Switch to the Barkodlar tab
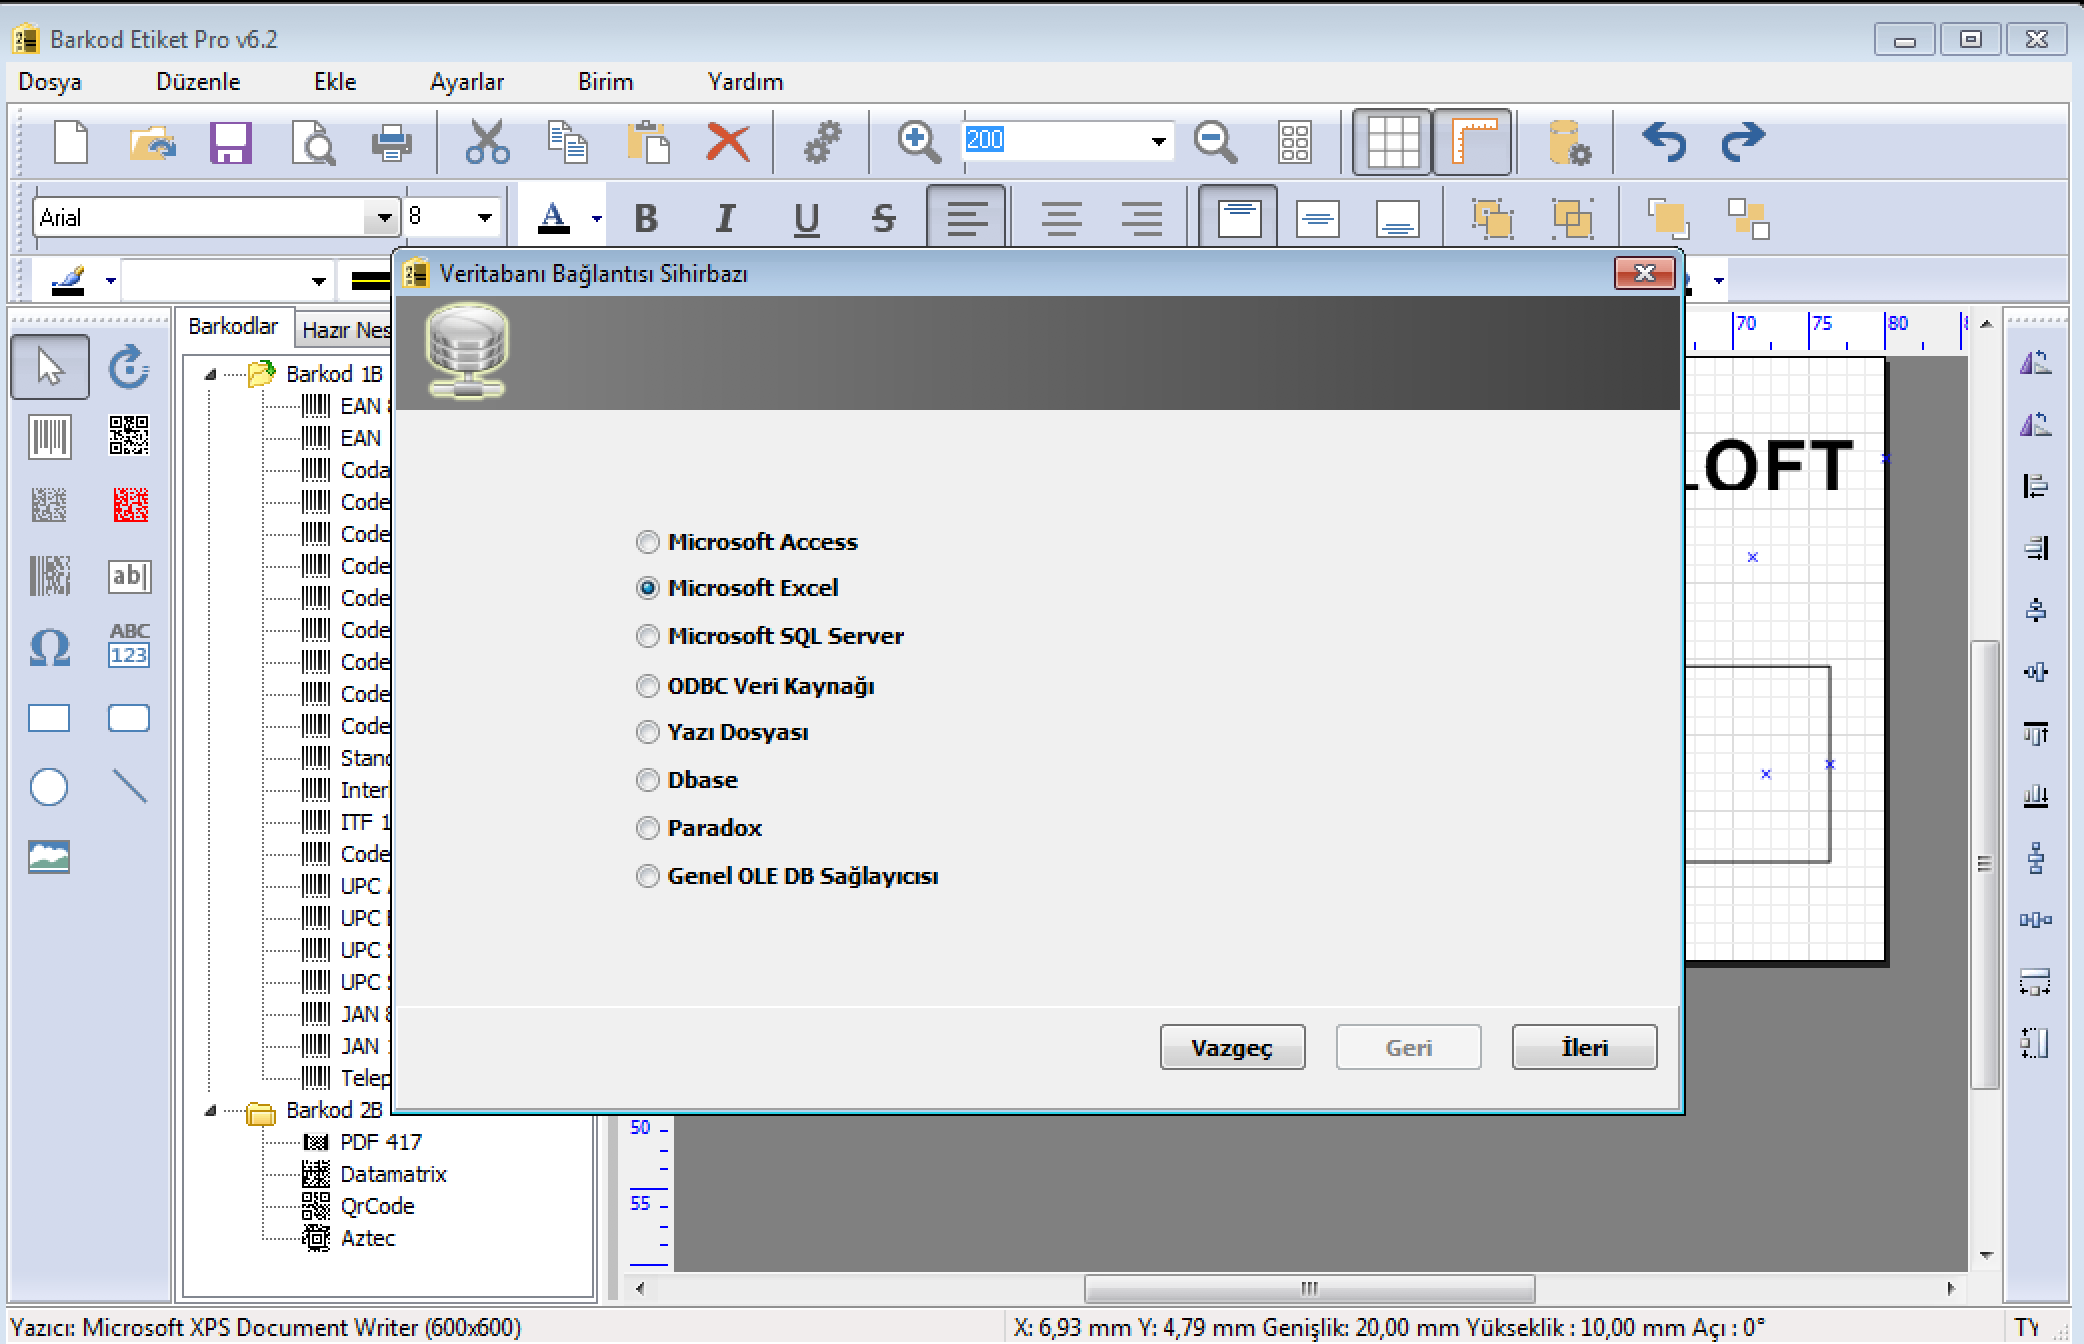The height and width of the screenshot is (1344, 2084). point(233,326)
